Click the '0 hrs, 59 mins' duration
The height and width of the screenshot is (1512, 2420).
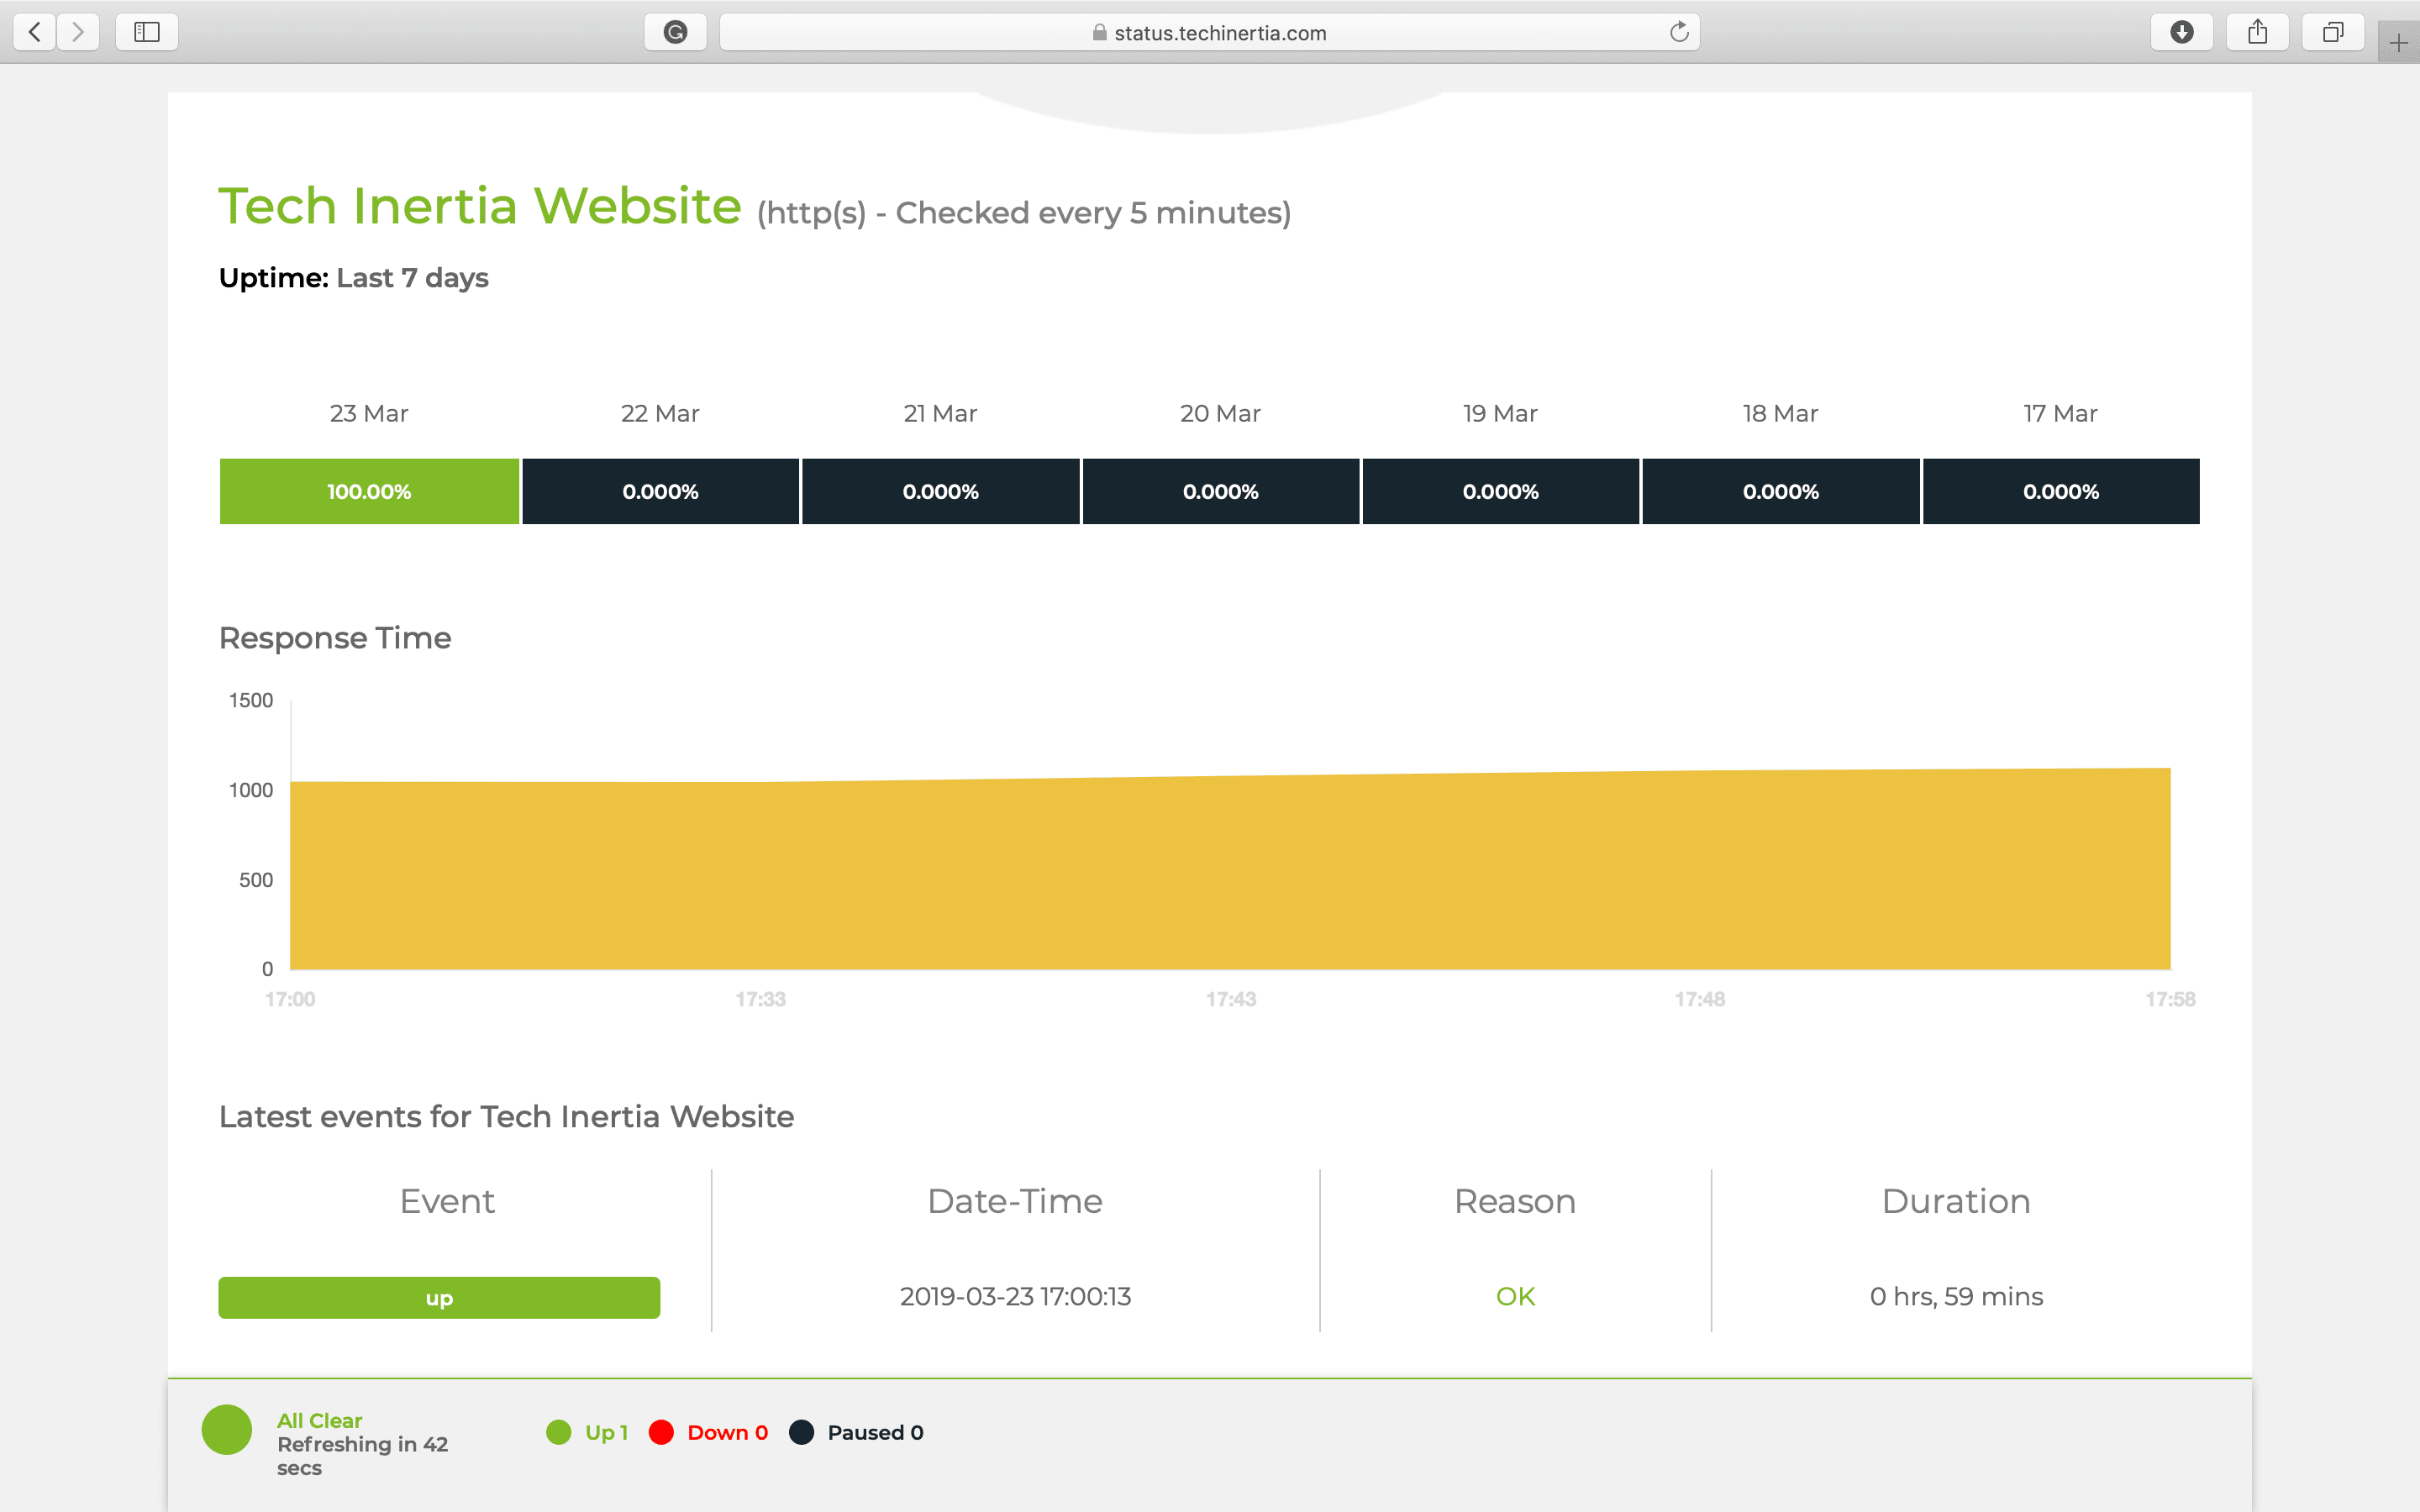coord(1956,1296)
